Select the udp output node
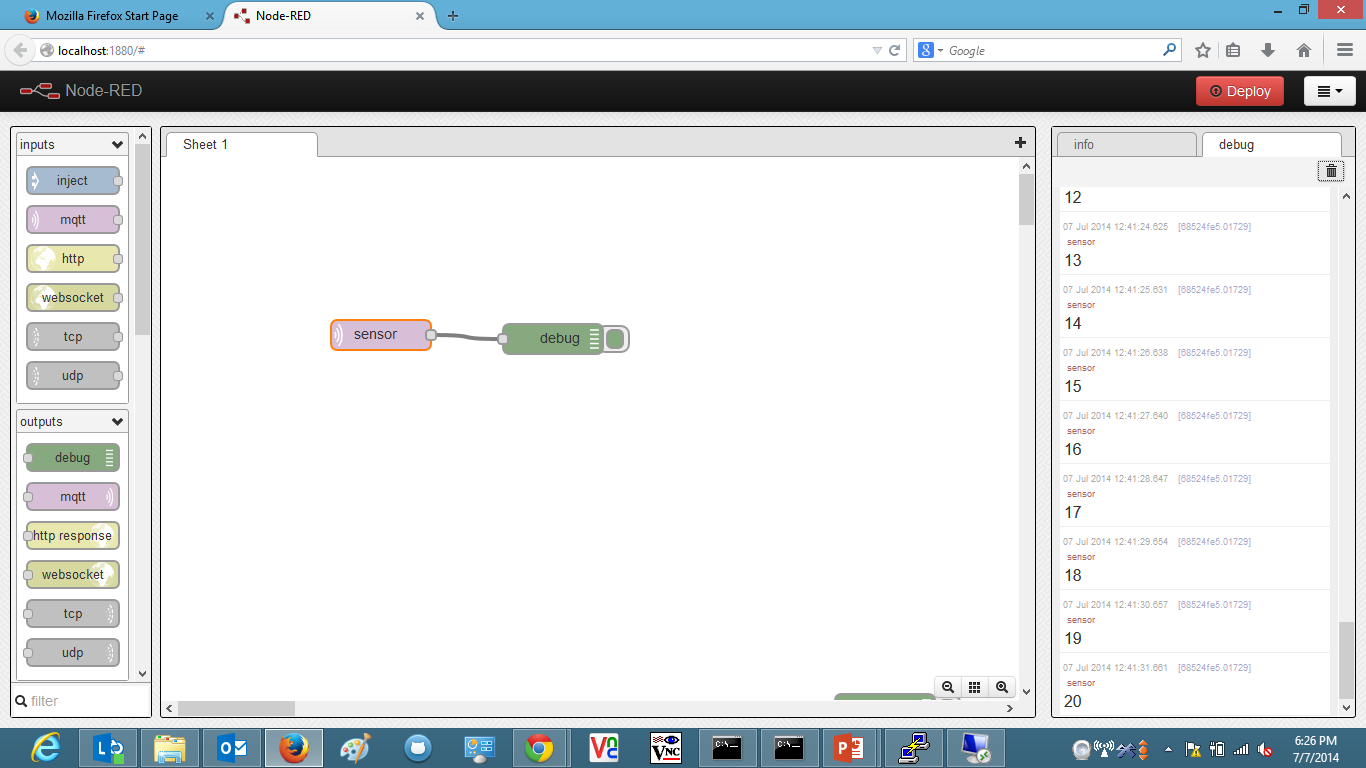This screenshot has width=1366, height=768. [73, 653]
